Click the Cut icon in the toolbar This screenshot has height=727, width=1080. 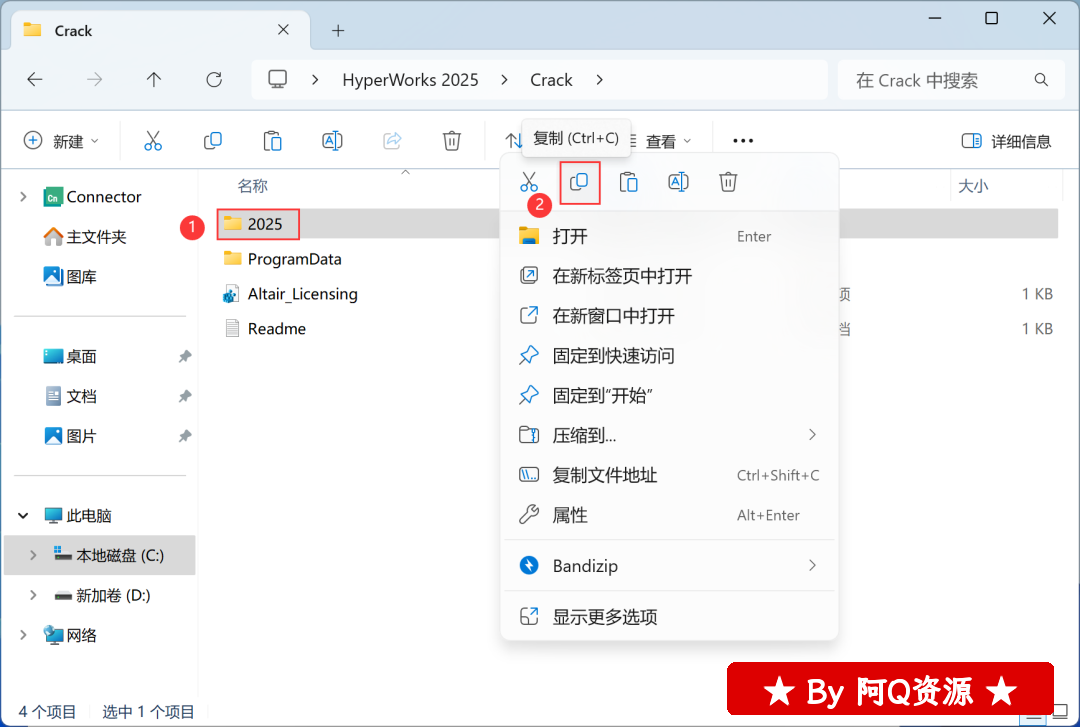pos(153,141)
